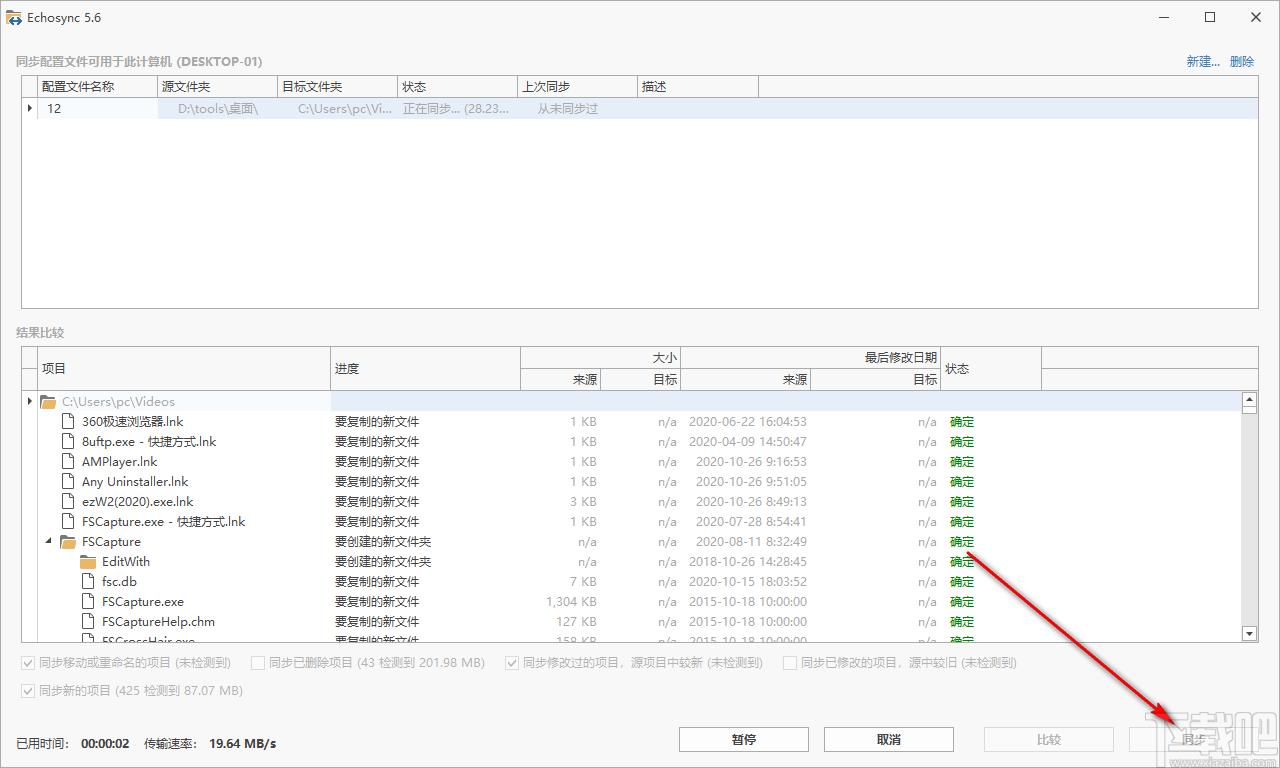Click the 360极速浏览器.lnk file icon
The height and width of the screenshot is (768, 1280).
coord(68,422)
